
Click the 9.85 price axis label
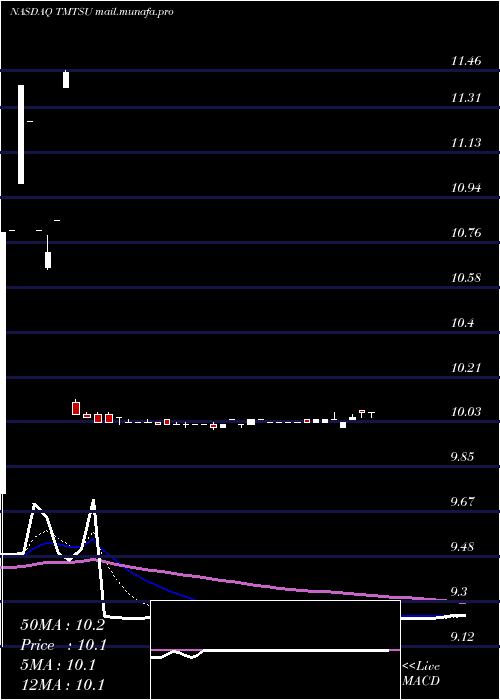point(464,457)
